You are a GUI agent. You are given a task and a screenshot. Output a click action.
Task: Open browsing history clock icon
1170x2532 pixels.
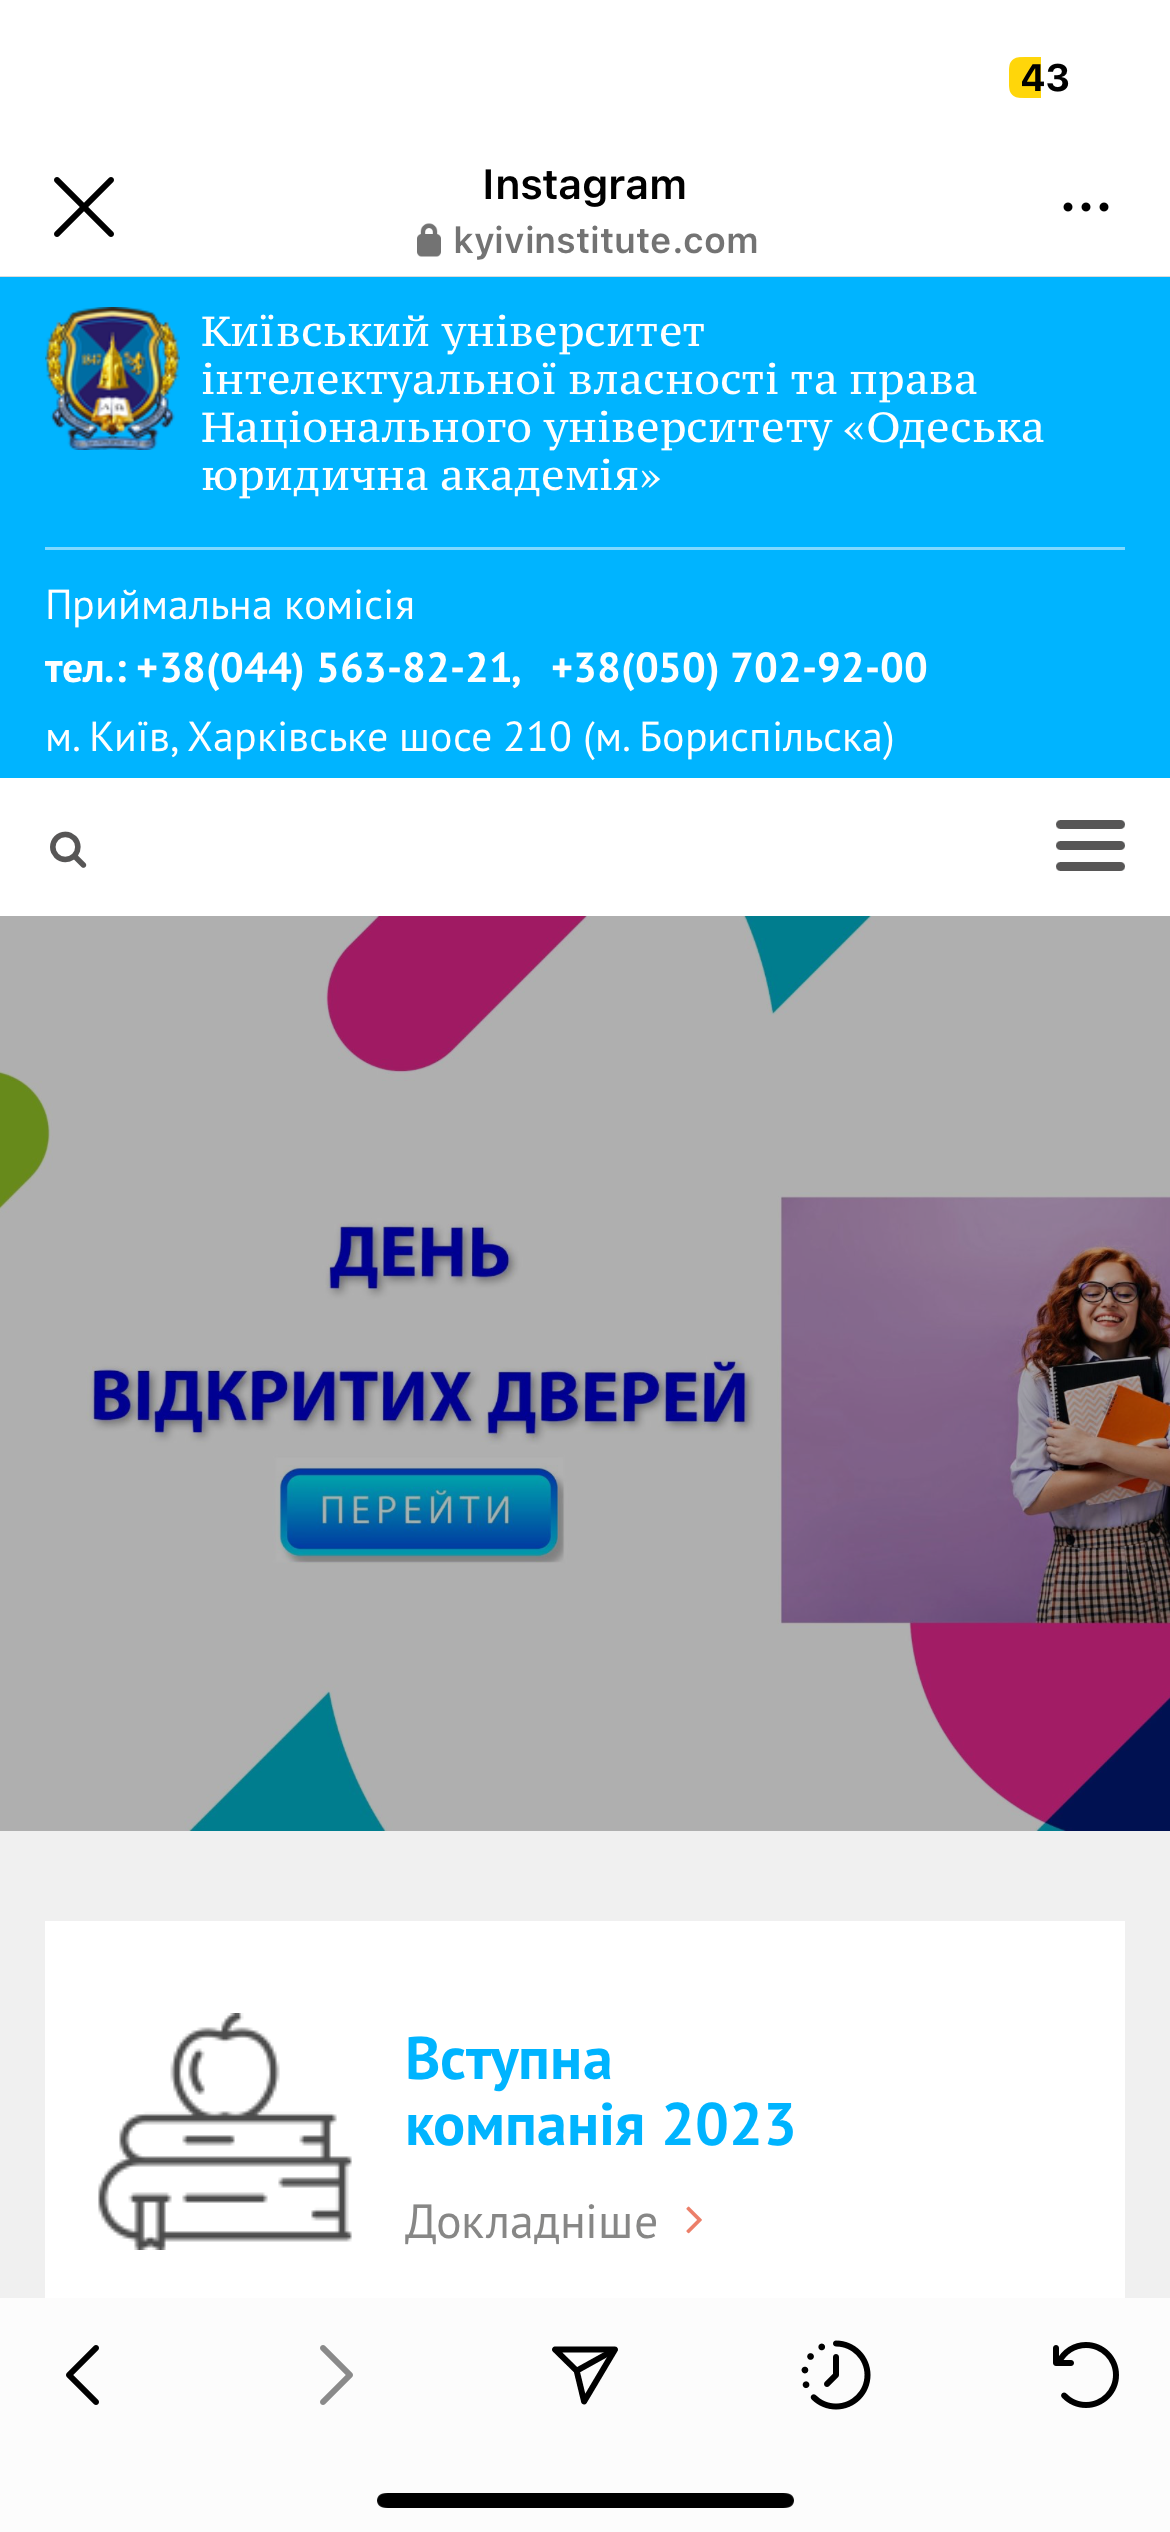point(836,2374)
